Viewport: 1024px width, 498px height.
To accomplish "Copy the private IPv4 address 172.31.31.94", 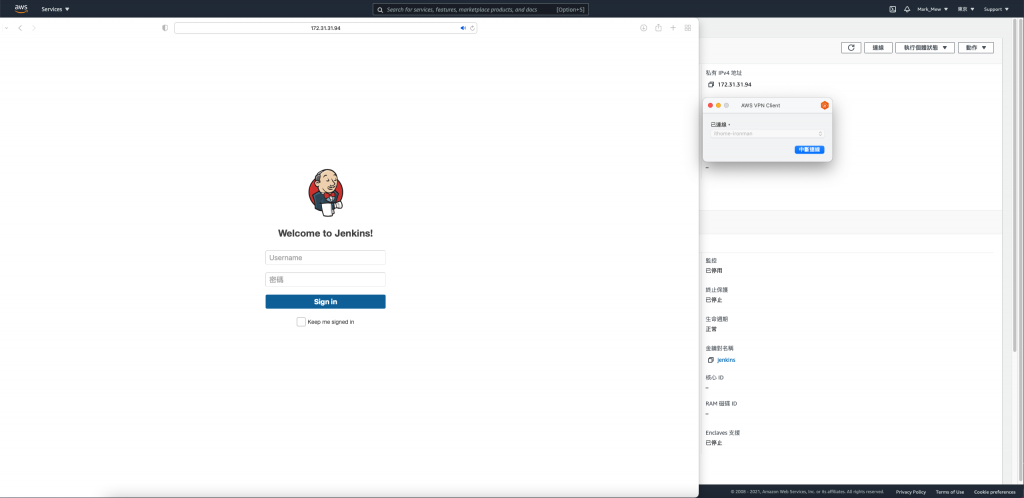I will point(711,85).
